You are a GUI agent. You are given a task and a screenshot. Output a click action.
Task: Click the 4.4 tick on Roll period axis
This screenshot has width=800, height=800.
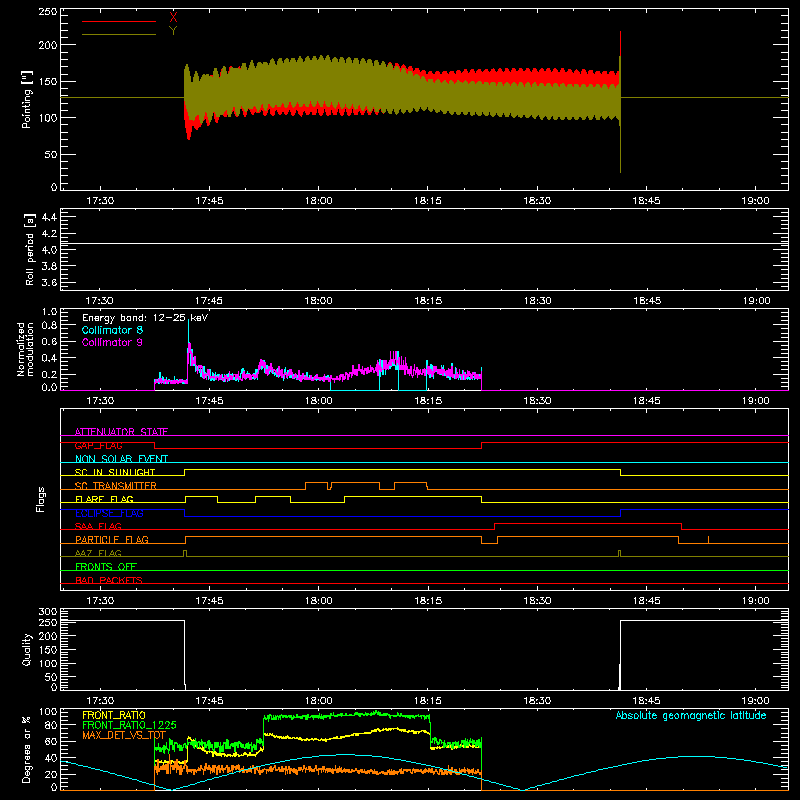tap(49, 217)
